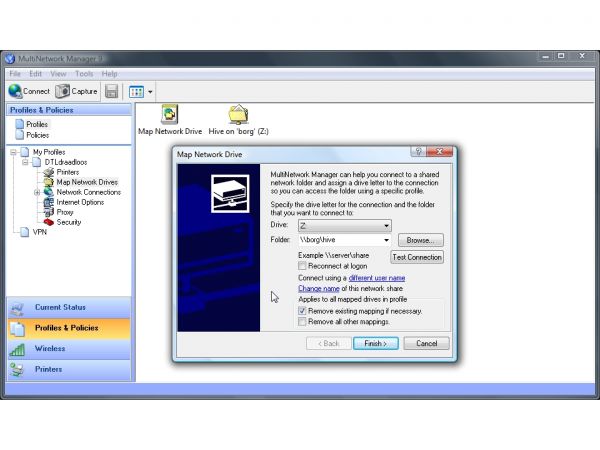Click the Connect globe icon in toolbar
This screenshot has width=600, height=450.
point(15,91)
